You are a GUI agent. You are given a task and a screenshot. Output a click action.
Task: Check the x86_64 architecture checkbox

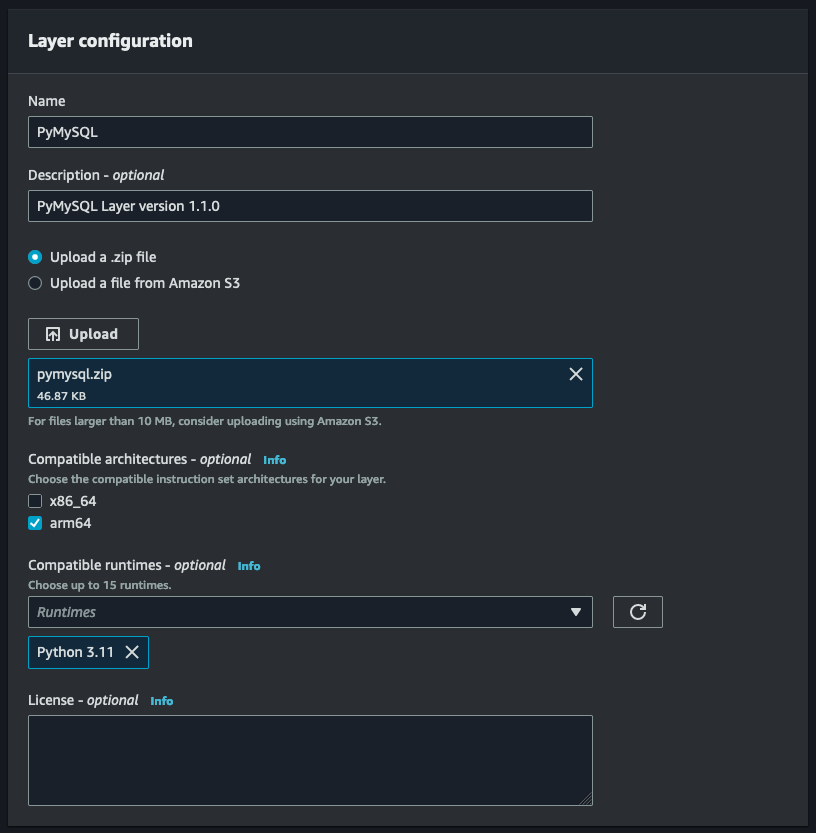coord(35,501)
